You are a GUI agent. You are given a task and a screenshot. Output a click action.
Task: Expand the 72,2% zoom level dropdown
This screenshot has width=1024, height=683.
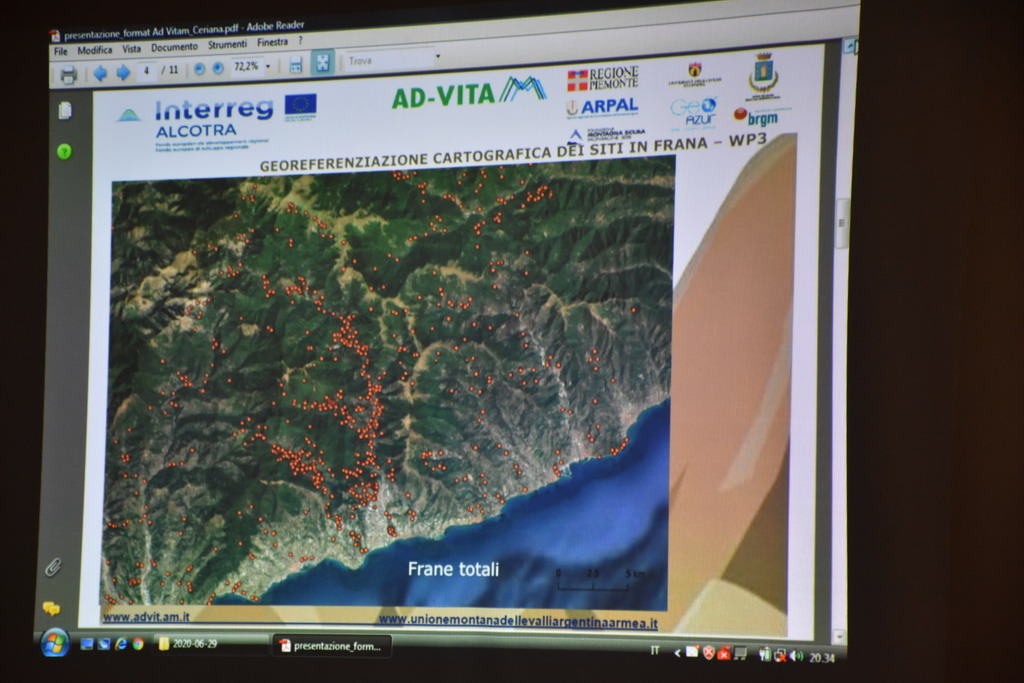click(x=268, y=66)
